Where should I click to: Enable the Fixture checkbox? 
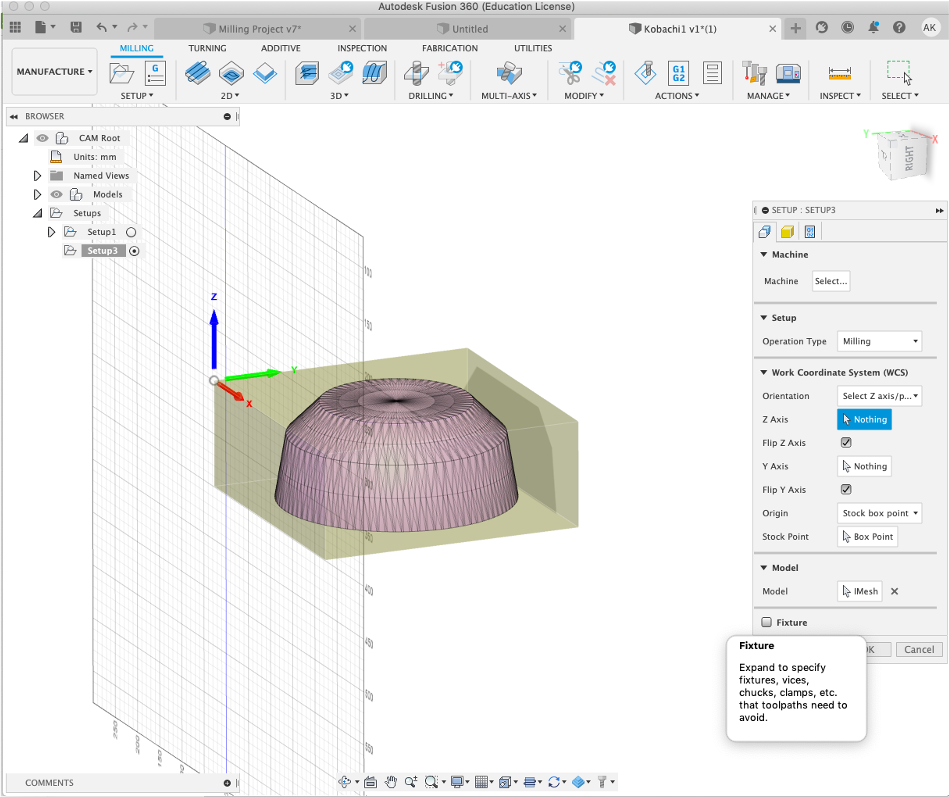tap(766, 622)
